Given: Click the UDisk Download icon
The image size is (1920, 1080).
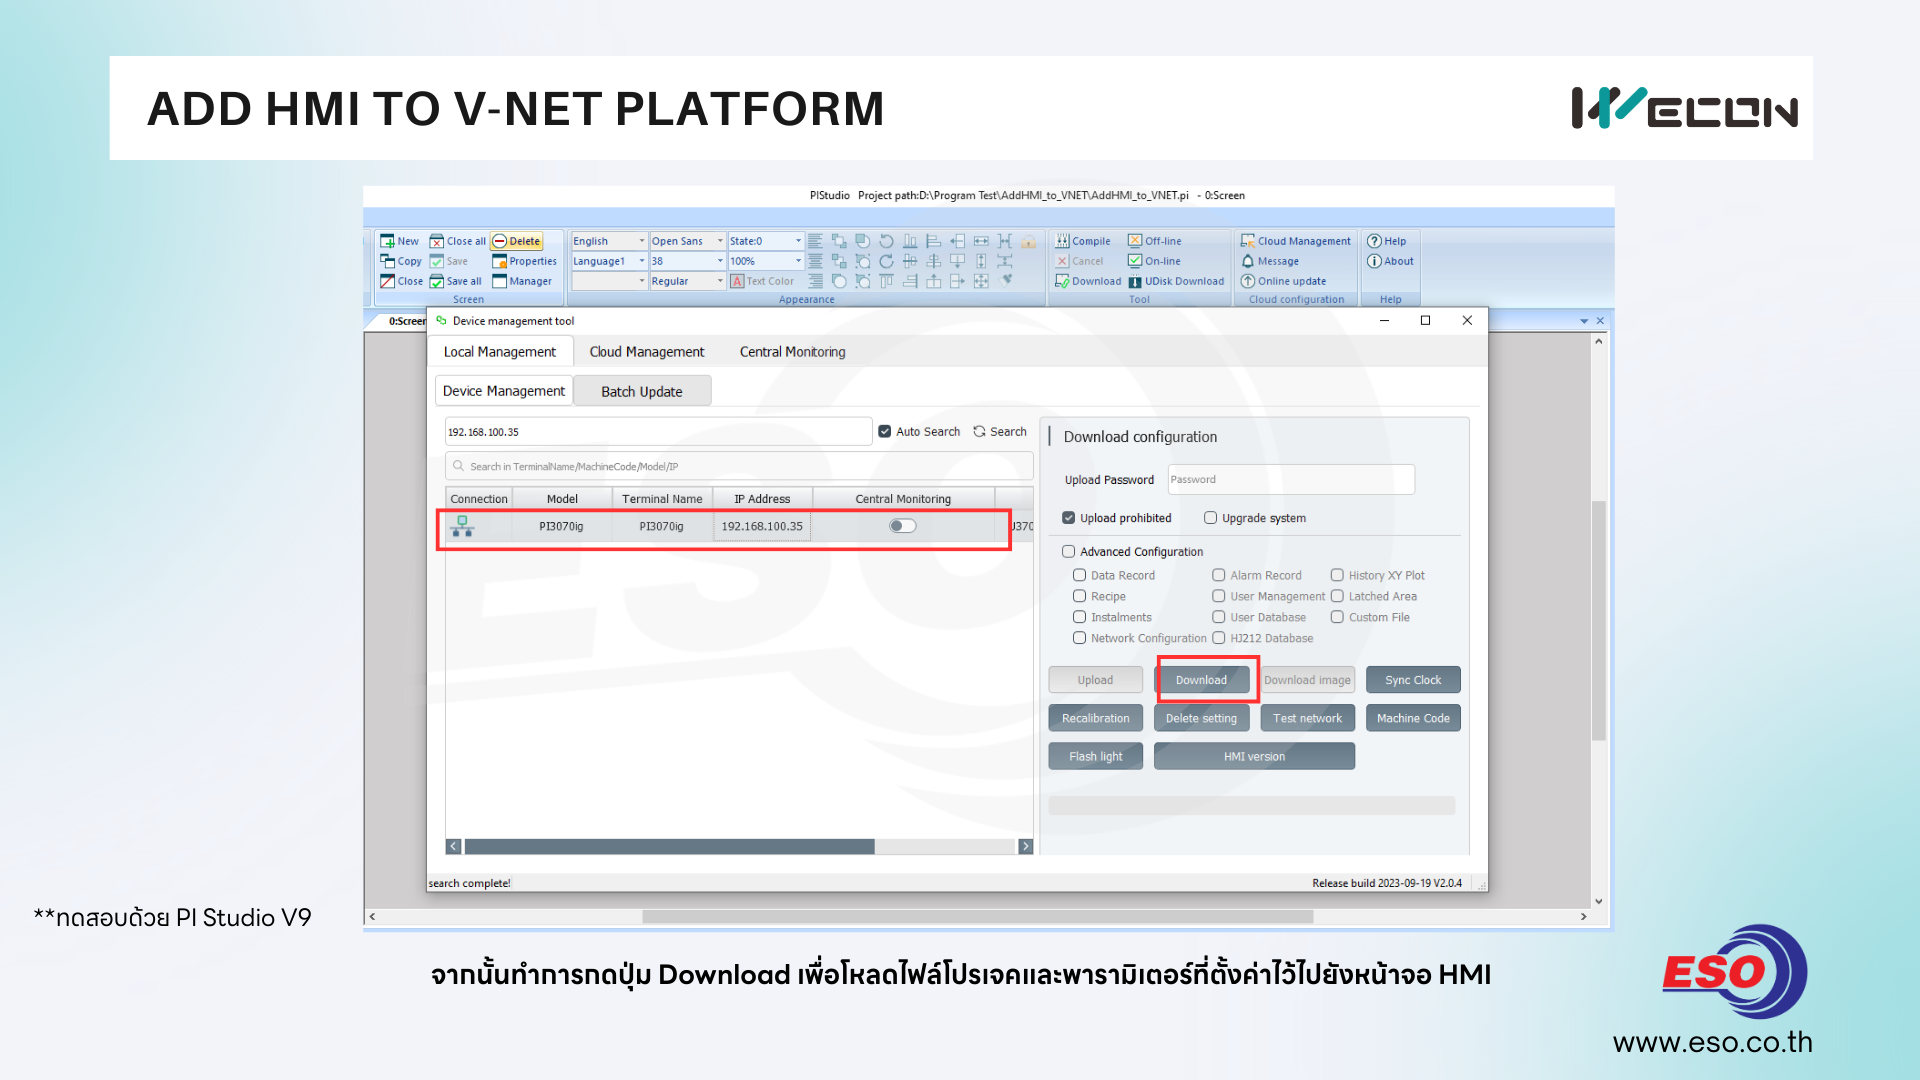Looking at the screenshot, I should tap(1135, 282).
